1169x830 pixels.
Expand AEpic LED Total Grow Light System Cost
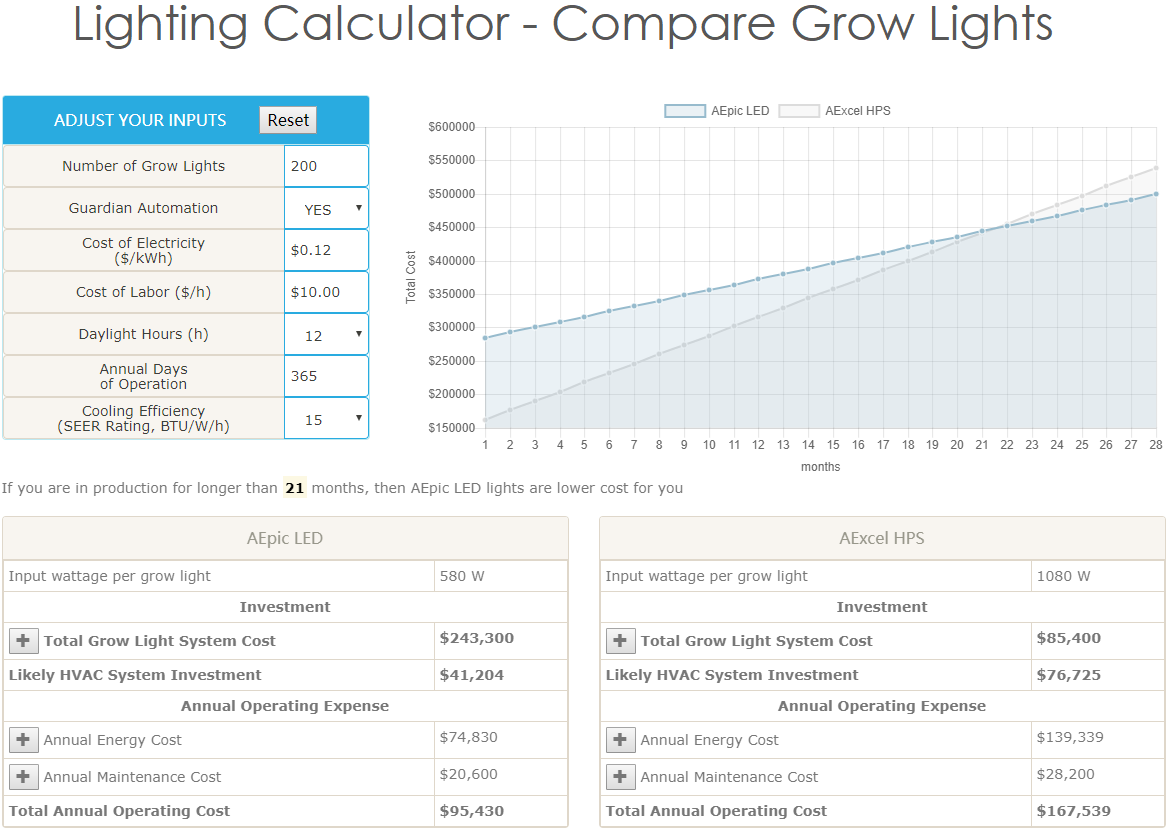(x=23, y=641)
